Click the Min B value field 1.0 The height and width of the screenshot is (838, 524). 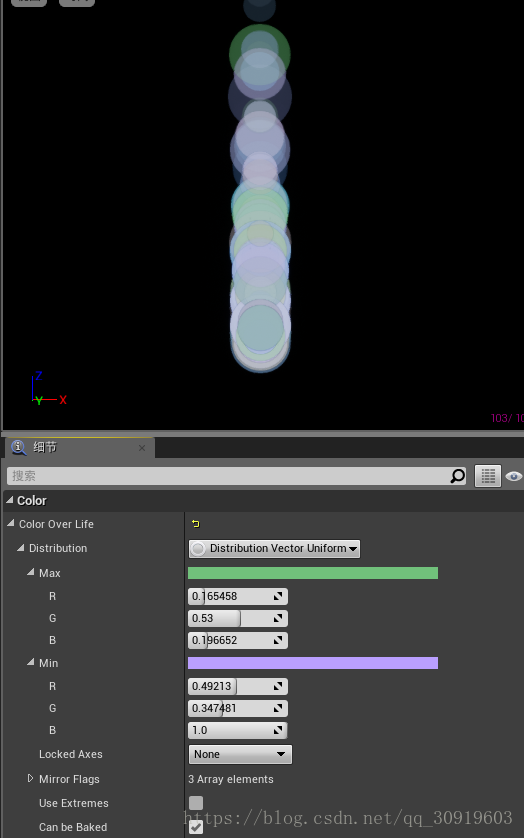point(238,730)
